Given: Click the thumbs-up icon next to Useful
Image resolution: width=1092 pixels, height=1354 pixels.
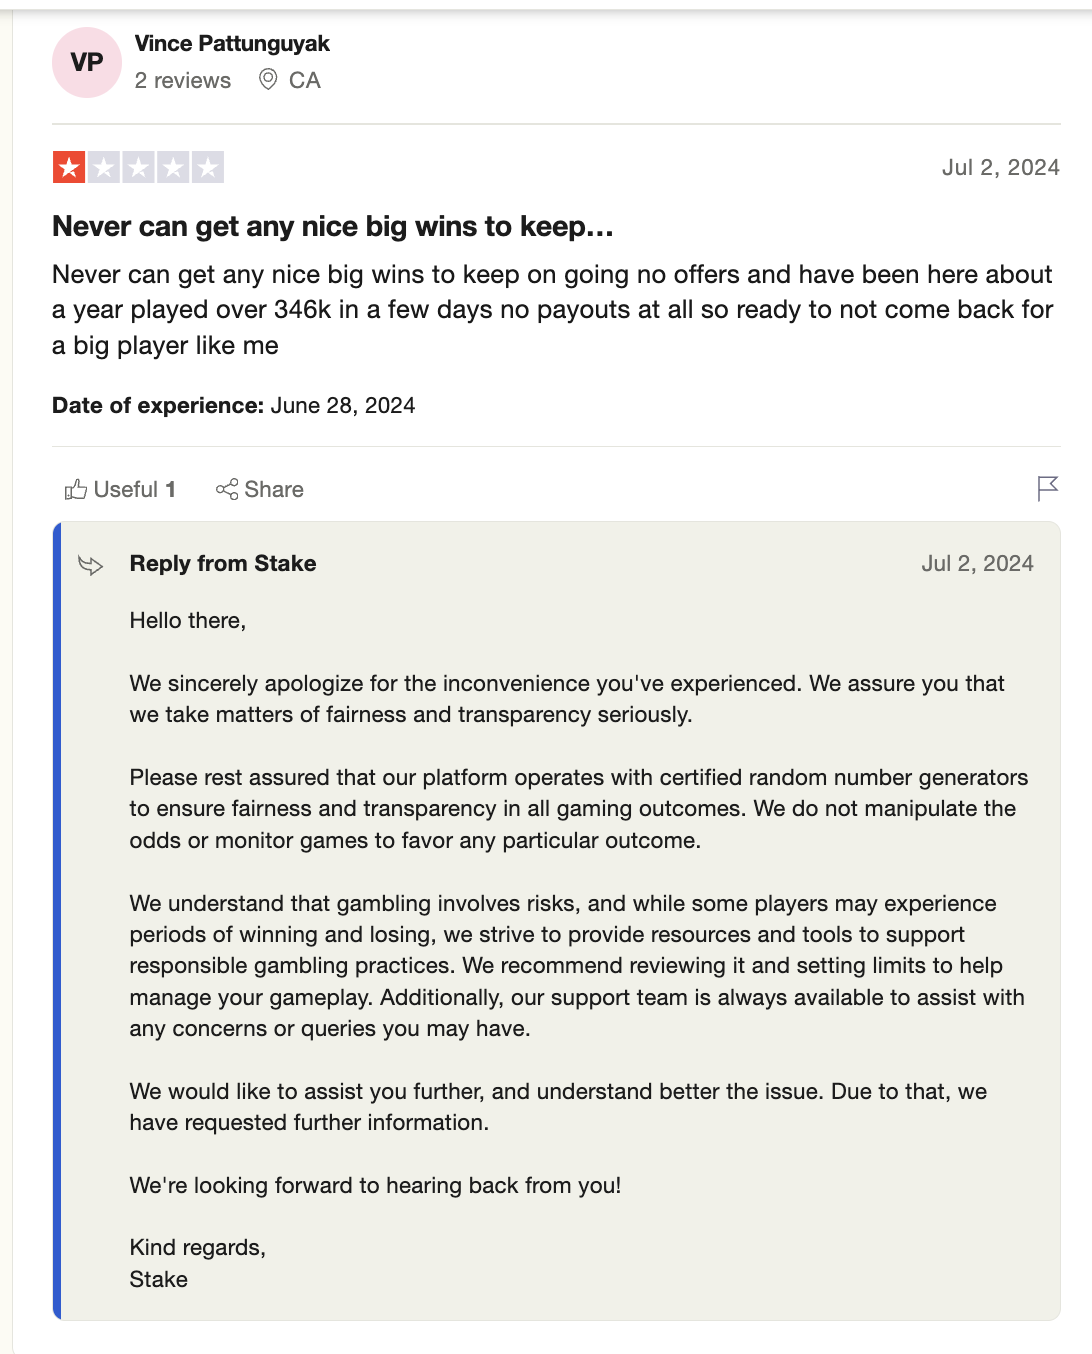Looking at the screenshot, I should coord(76,489).
